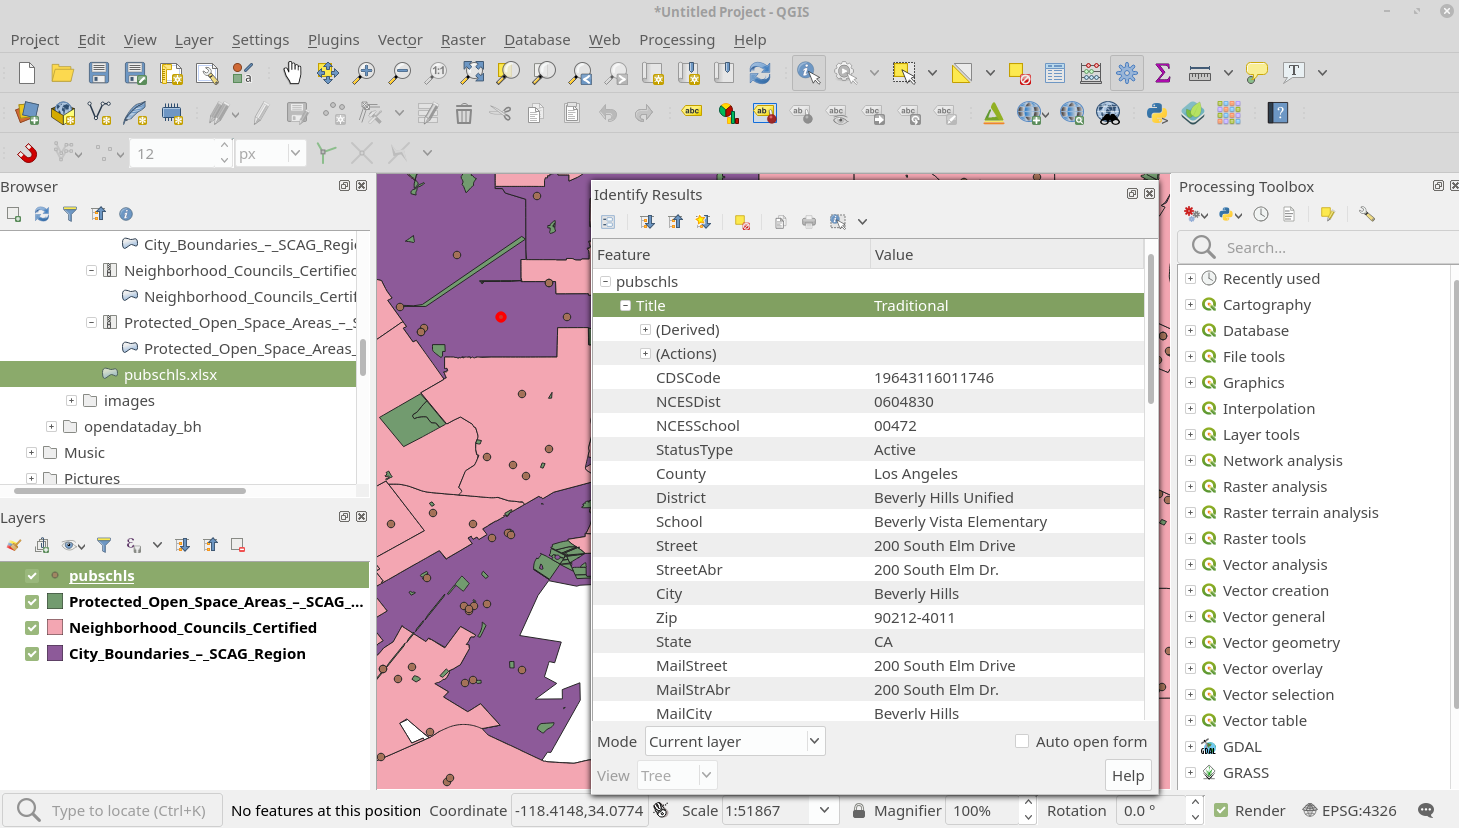The height and width of the screenshot is (828, 1459).
Task: Toggle City_Boundaries layer visibility
Action: click(32, 654)
